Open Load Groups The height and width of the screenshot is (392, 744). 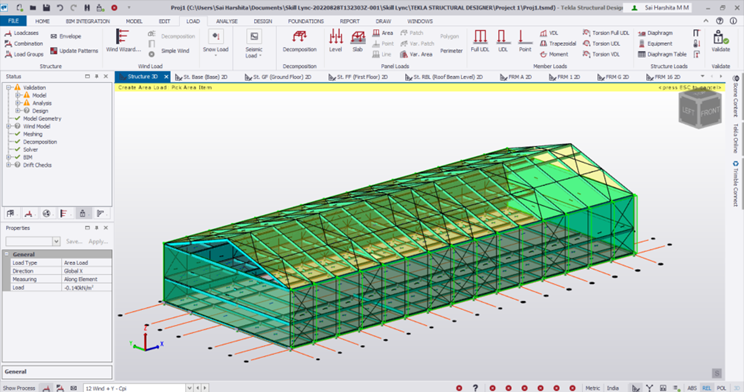24,54
